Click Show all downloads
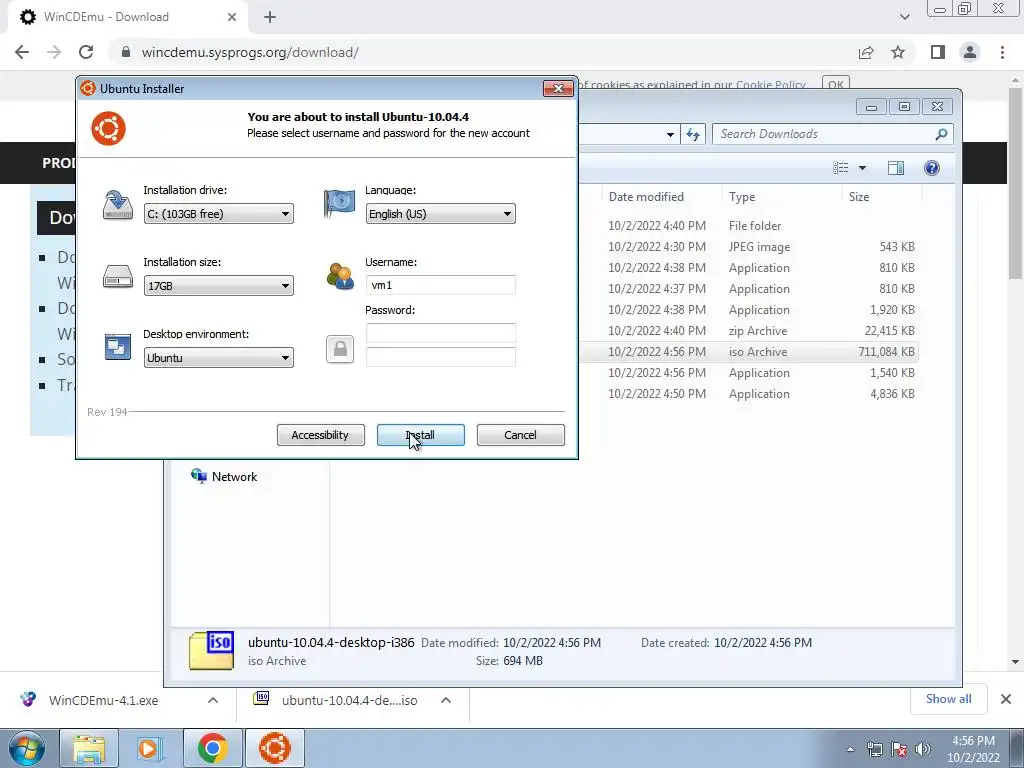 (x=948, y=699)
